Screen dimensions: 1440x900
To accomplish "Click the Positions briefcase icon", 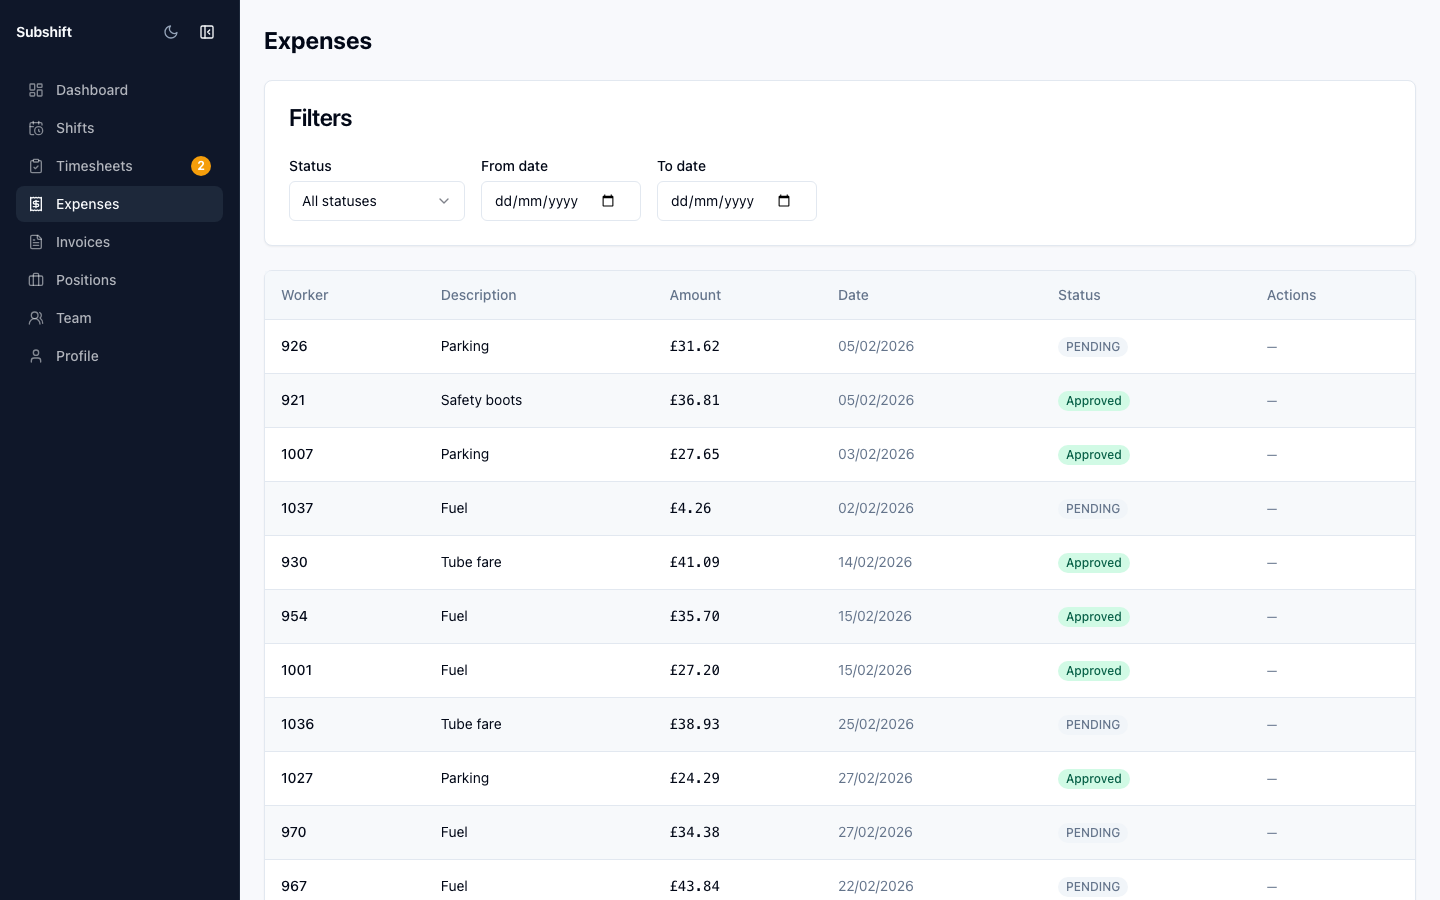I will pos(36,280).
